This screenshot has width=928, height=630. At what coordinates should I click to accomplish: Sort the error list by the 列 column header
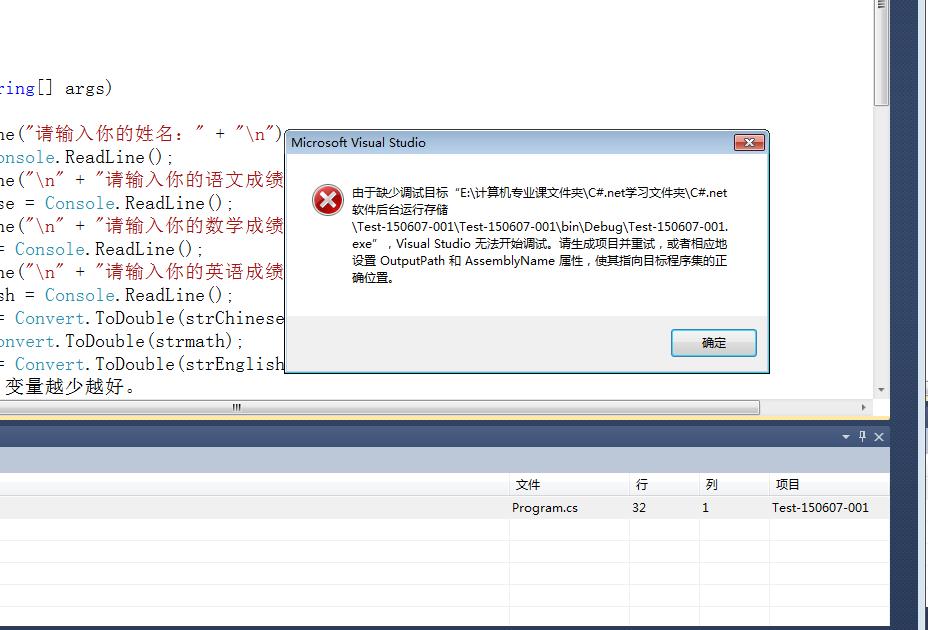(734, 484)
